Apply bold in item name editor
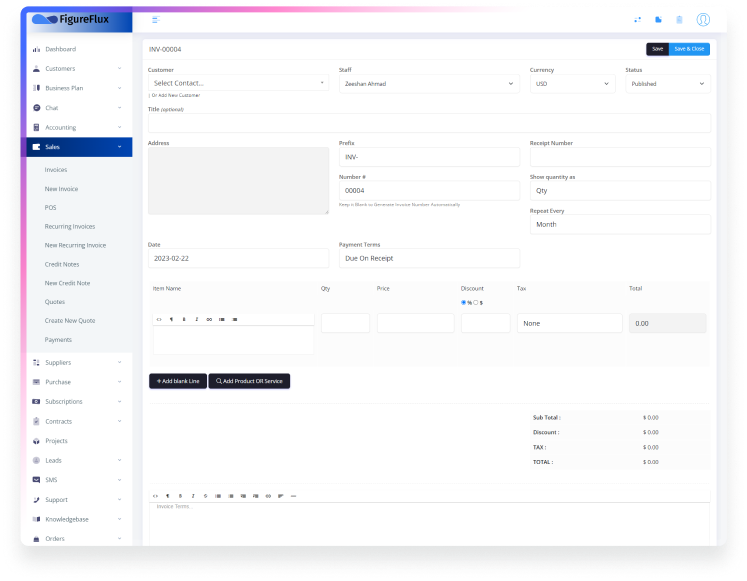This screenshot has width=747, height=581. tap(184, 320)
